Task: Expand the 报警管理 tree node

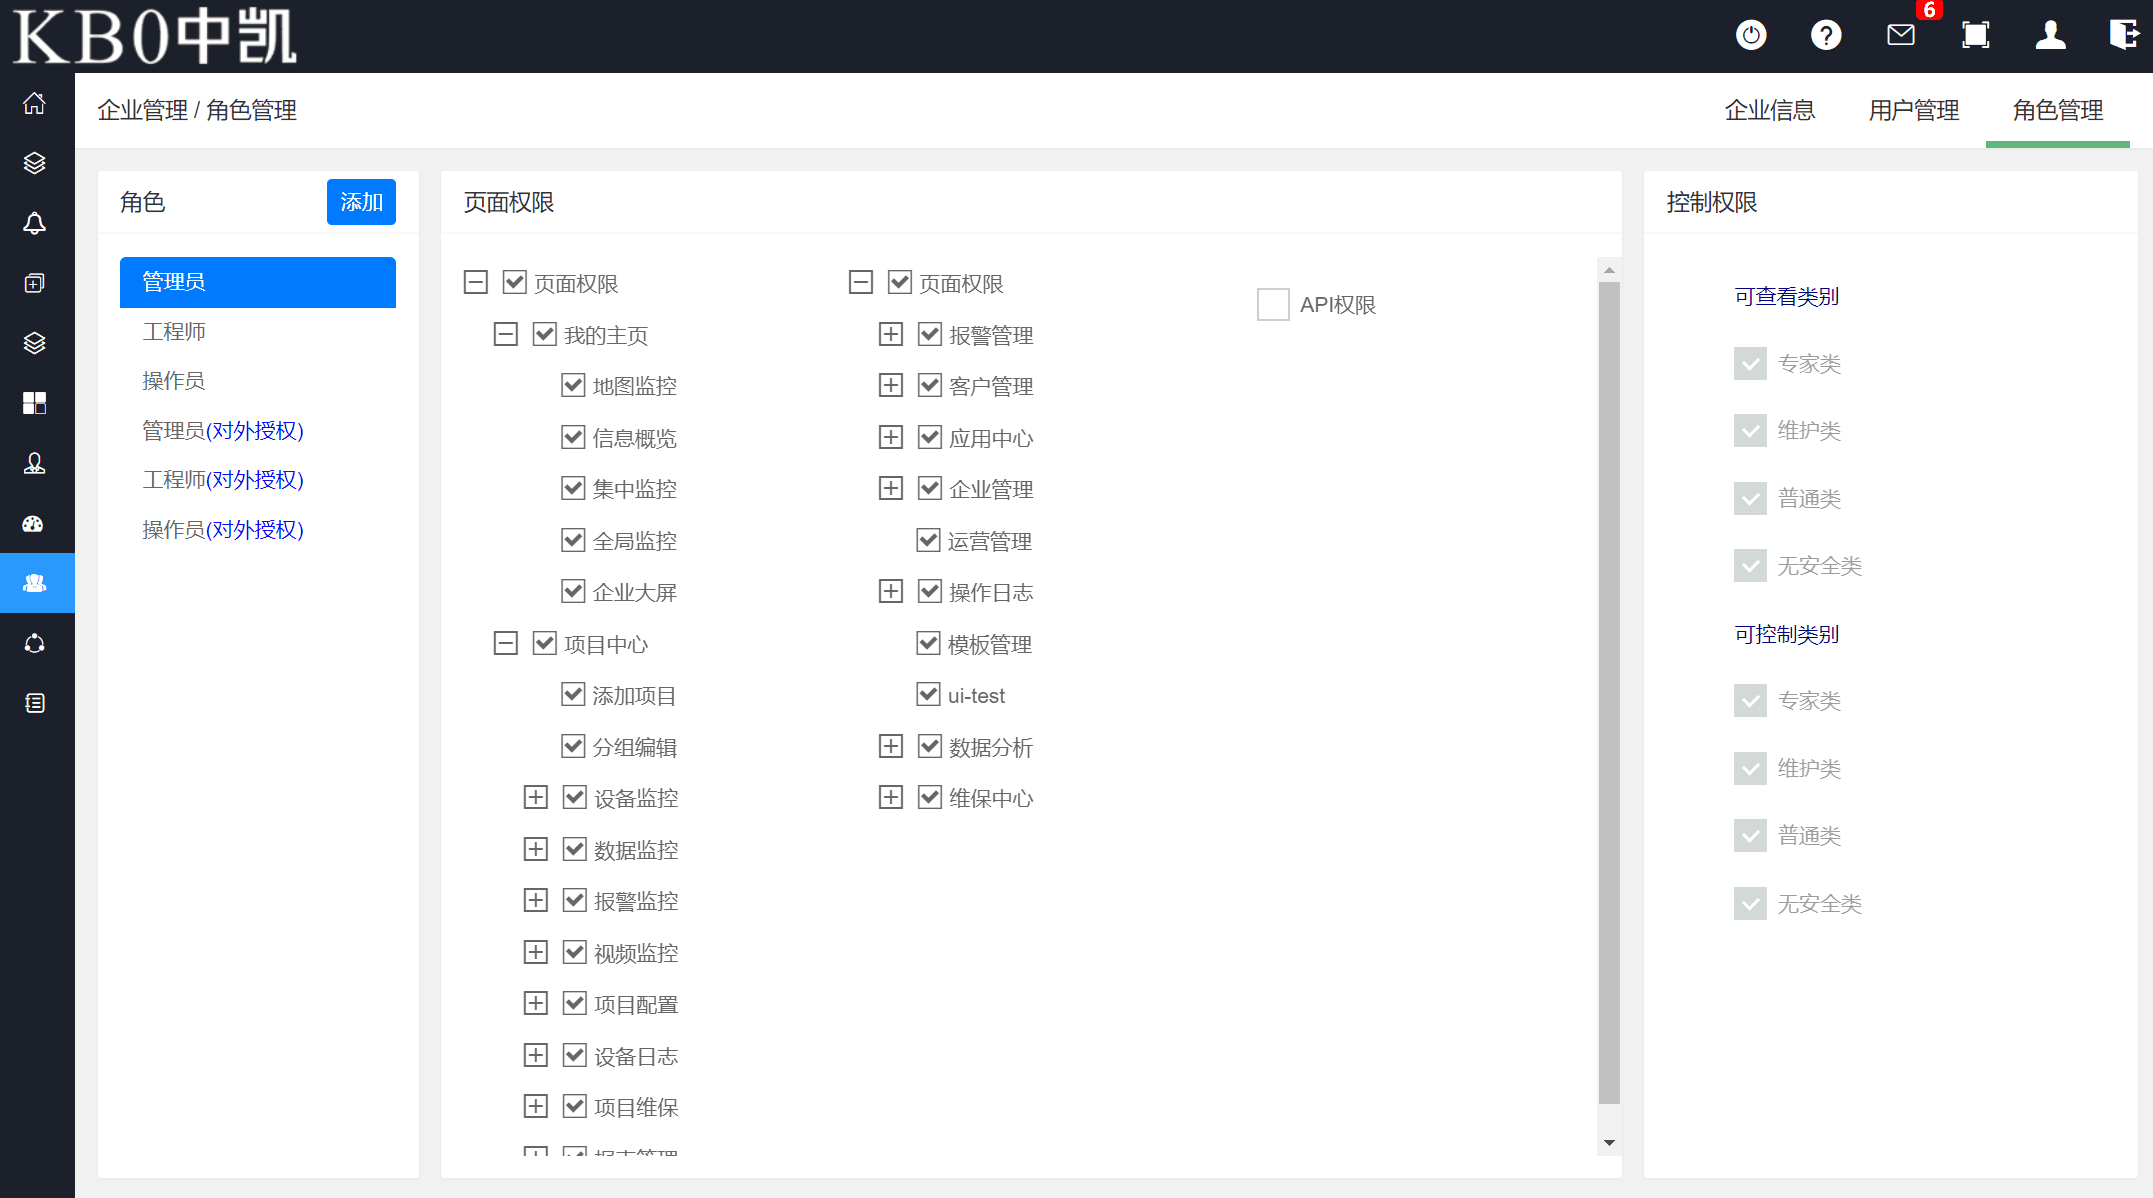Action: click(x=891, y=334)
